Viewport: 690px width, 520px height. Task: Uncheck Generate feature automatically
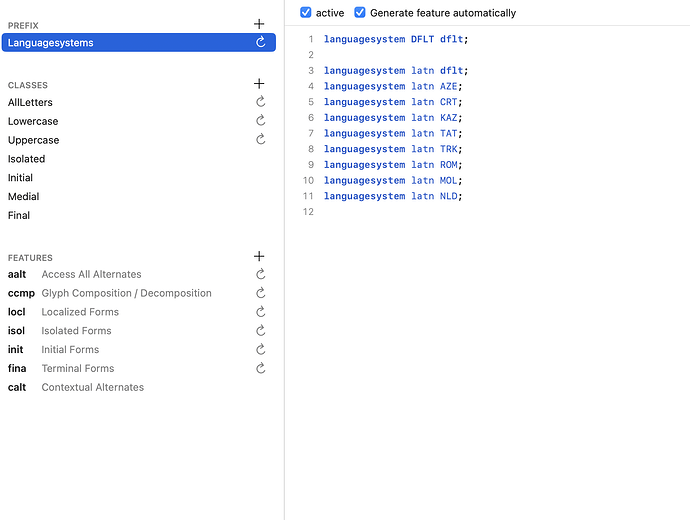[360, 12]
